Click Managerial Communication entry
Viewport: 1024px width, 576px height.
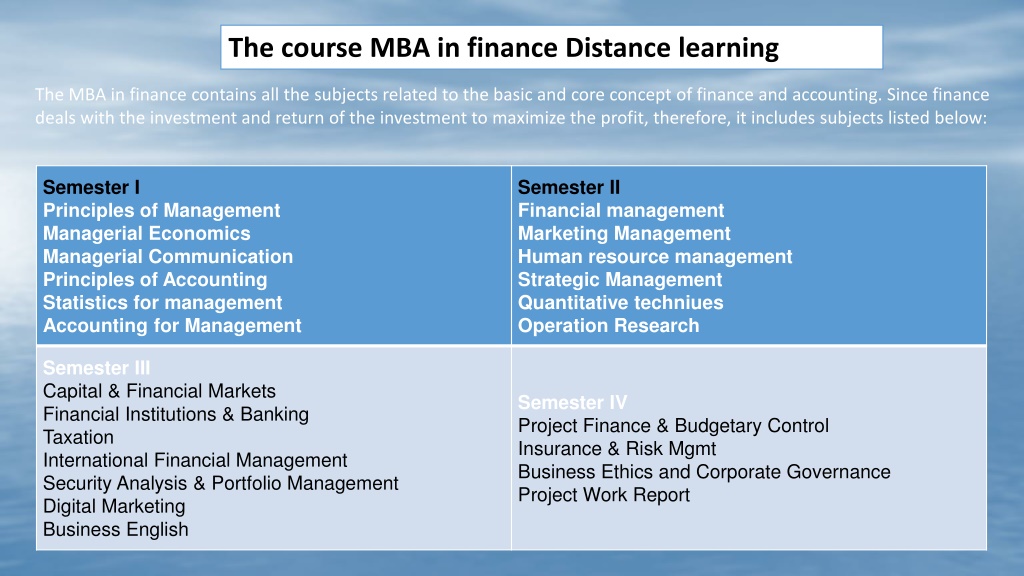click(168, 257)
